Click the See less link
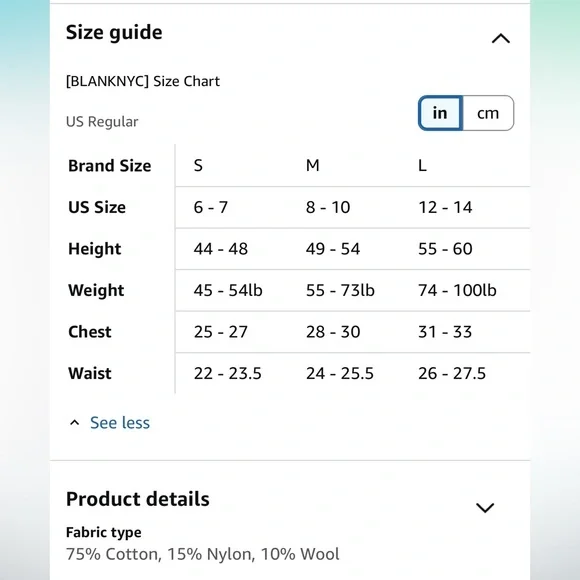Image resolution: width=580 pixels, height=580 pixels. (x=120, y=423)
